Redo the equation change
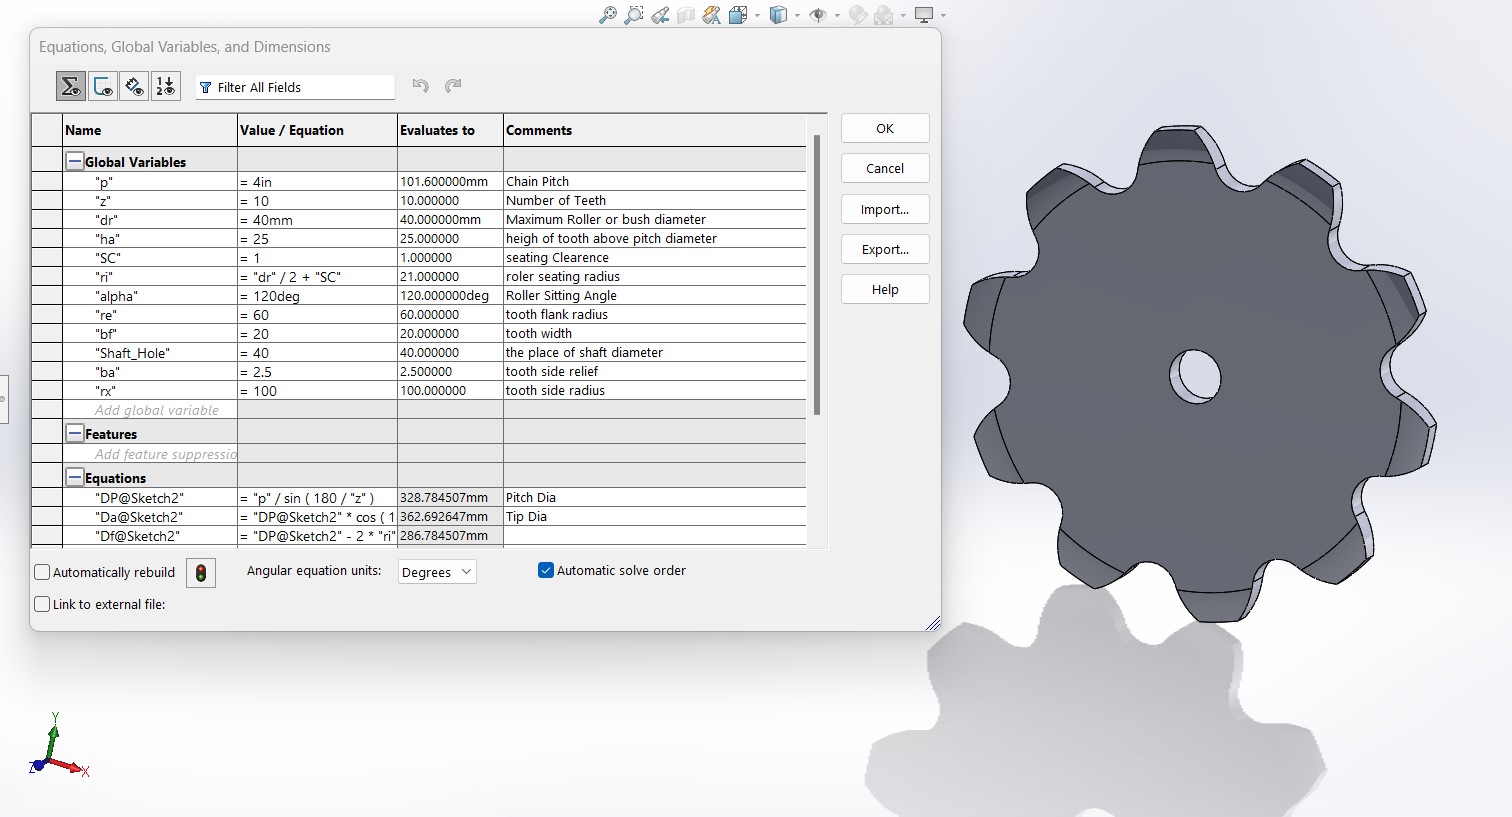The image size is (1512, 817). click(453, 86)
